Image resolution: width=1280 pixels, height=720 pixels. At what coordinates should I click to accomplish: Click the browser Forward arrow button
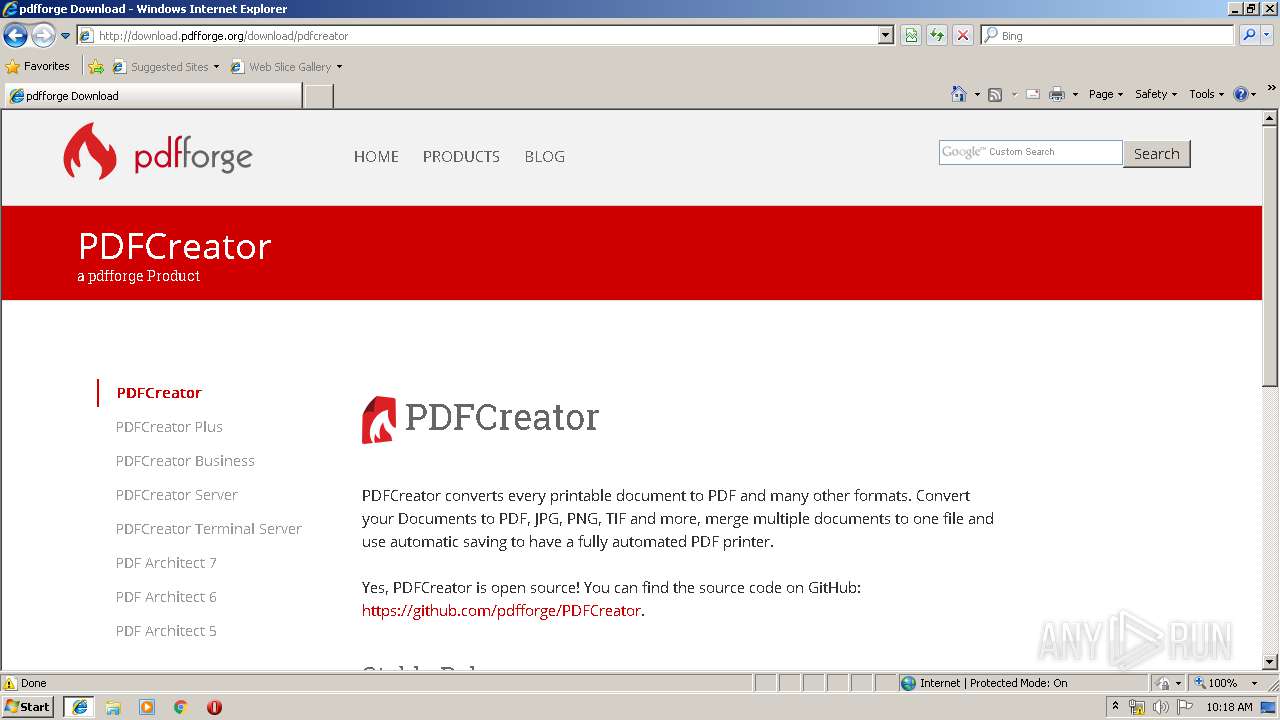pos(42,36)
